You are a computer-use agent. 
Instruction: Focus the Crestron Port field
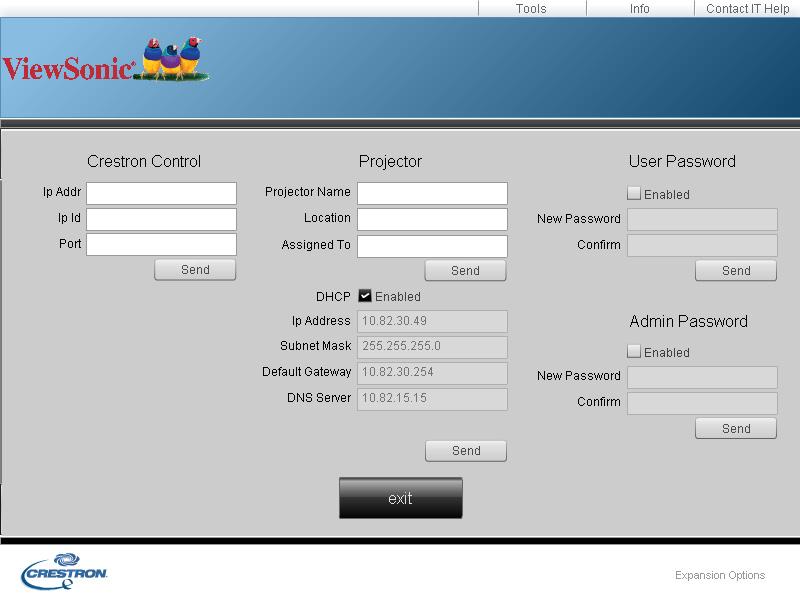[161, 244]
